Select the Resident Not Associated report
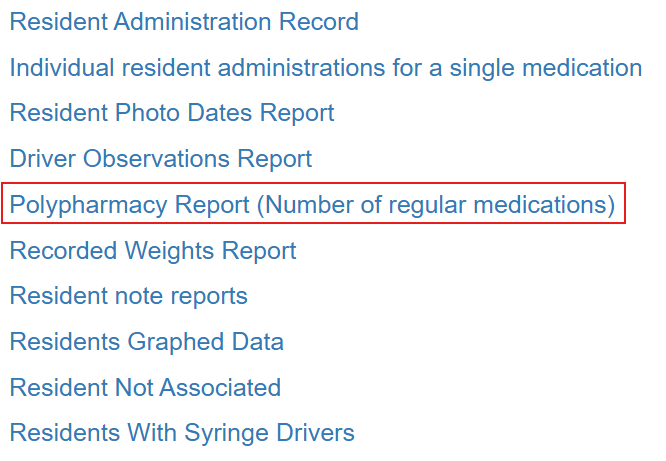Viewport: 666px width, 461px height. point(145,387)
